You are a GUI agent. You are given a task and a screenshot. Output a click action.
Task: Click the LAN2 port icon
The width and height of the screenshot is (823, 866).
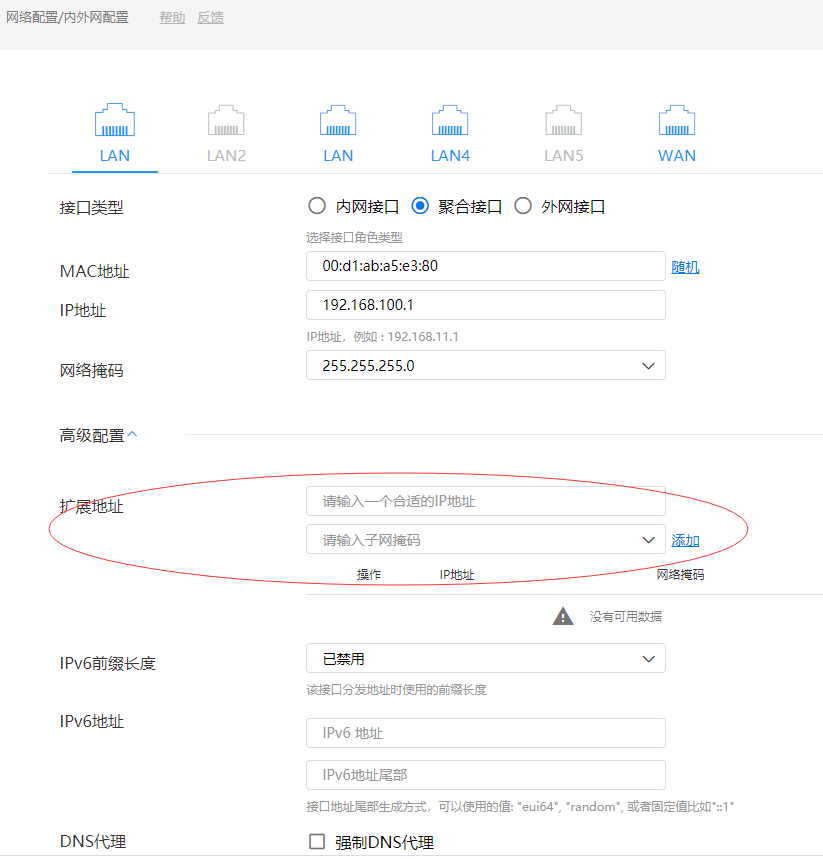click(226, 122)
